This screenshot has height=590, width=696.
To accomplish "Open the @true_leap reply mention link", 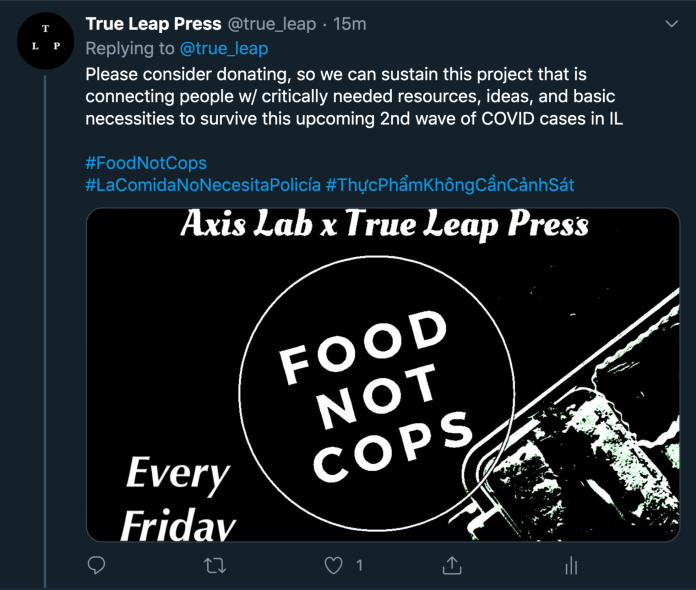I will [224, 48].
